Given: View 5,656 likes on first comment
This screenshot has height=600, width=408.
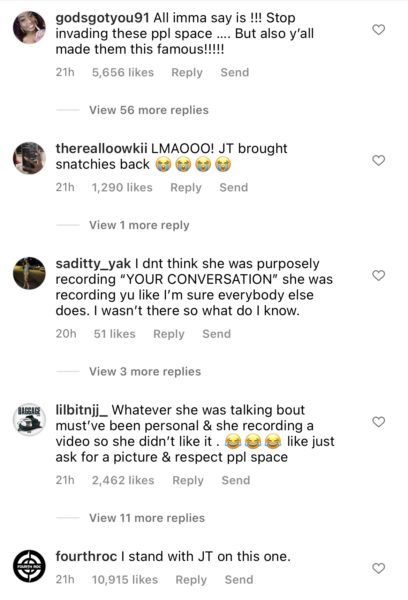Looking at the screenshot, I should pyautogui.click(x=123, y=72).
